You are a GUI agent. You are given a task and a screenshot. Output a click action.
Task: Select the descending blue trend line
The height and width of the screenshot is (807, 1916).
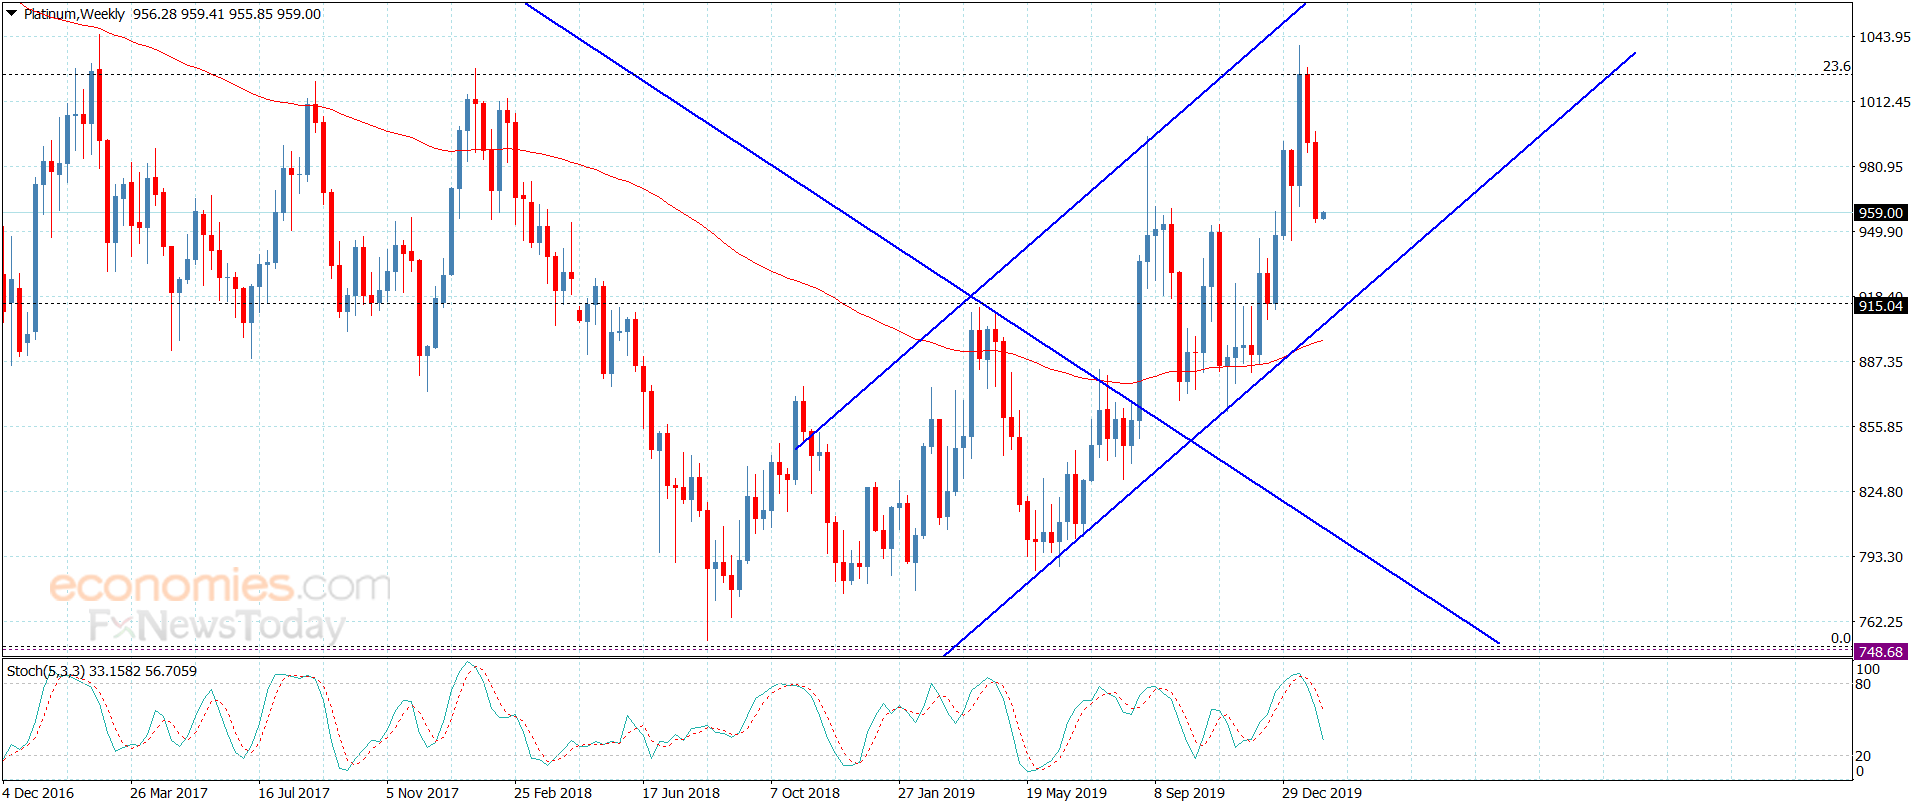point(1012,324)
